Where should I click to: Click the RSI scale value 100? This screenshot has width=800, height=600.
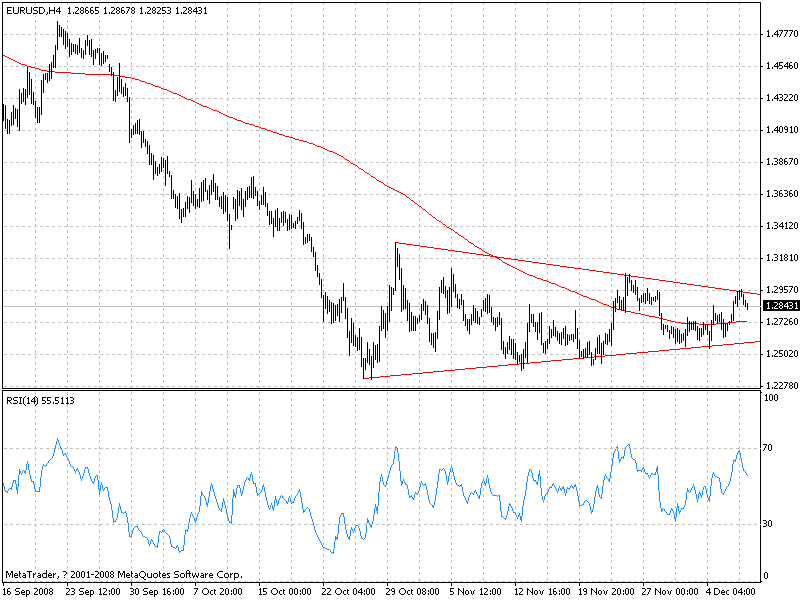pos(771,398)
